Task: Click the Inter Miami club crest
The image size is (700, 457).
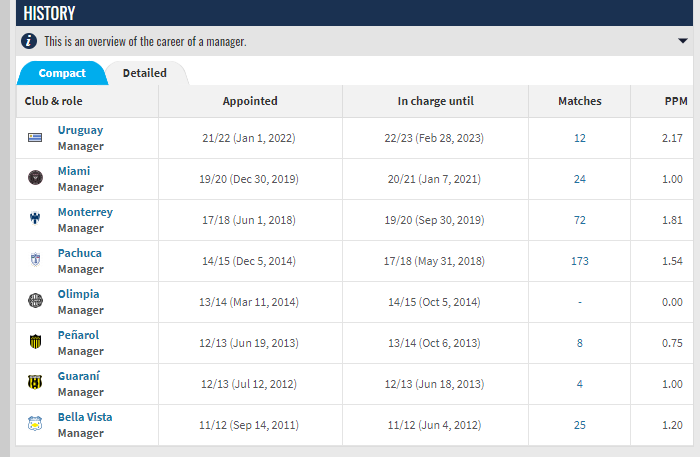Action: (x=35, y=178)
